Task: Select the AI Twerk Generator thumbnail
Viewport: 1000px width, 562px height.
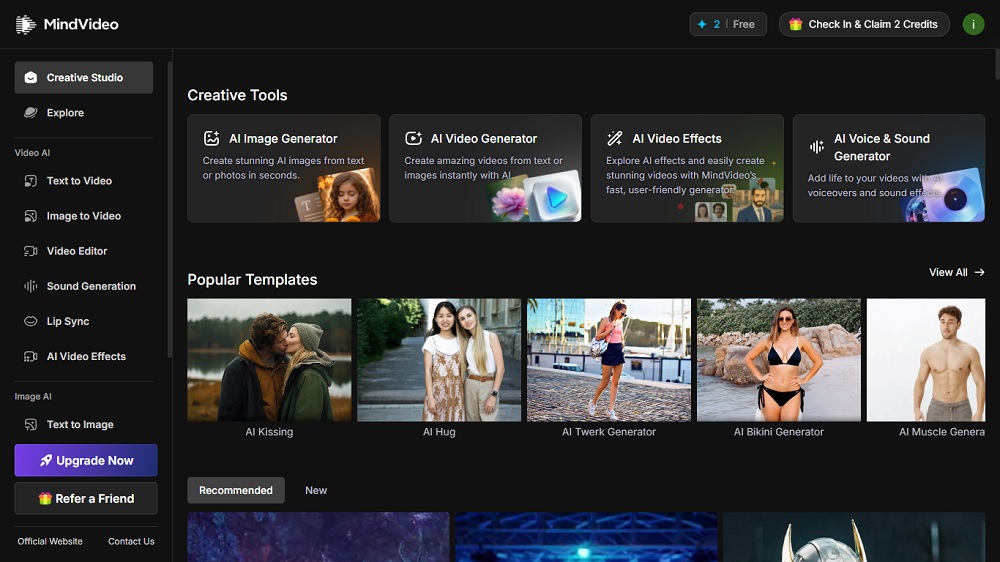Action: pyautogui.click(x=608, y=360)
